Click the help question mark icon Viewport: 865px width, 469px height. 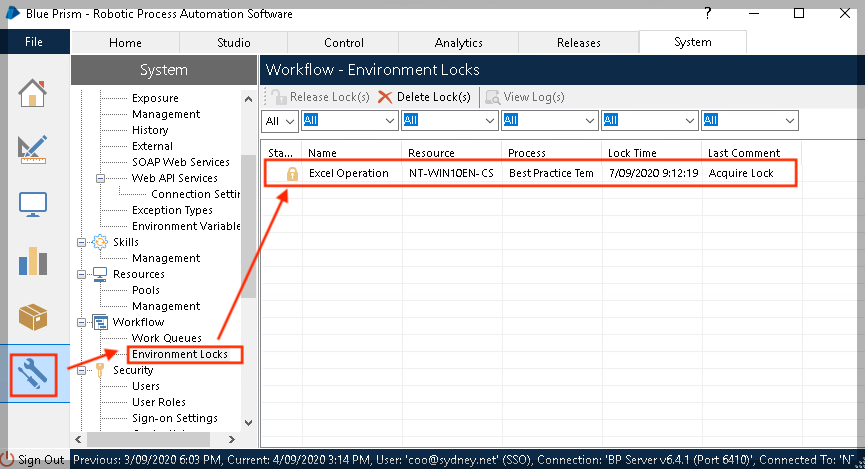tap(708, 13)
